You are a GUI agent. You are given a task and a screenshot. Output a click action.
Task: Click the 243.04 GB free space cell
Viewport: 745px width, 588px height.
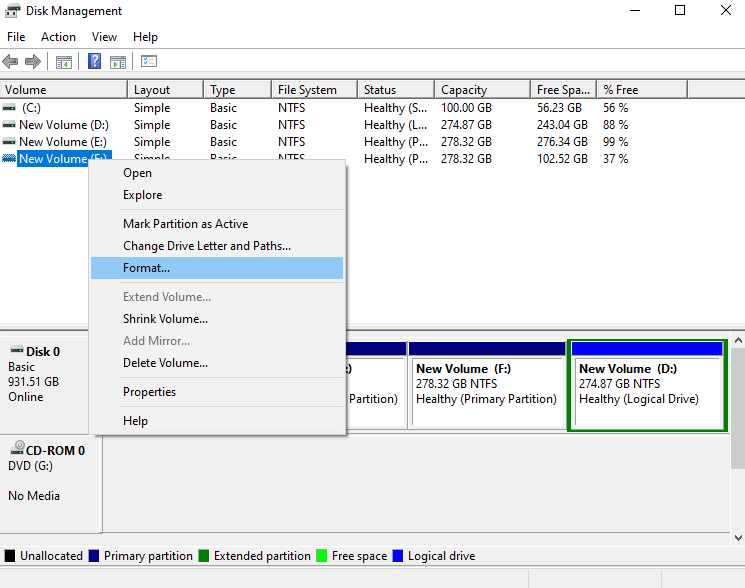point(563,125)
